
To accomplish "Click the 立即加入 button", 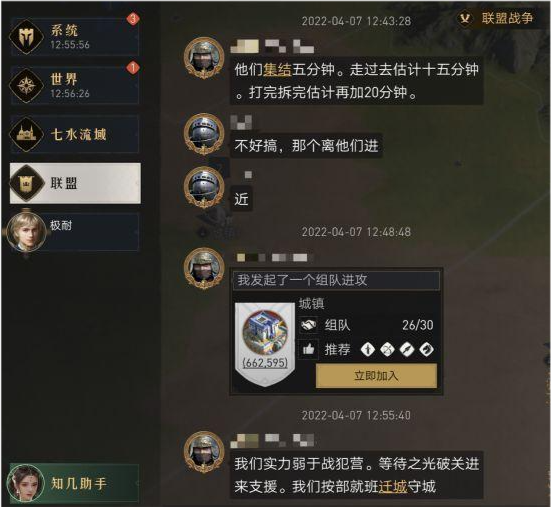I will pyautogui.click(x=376, y=376).
